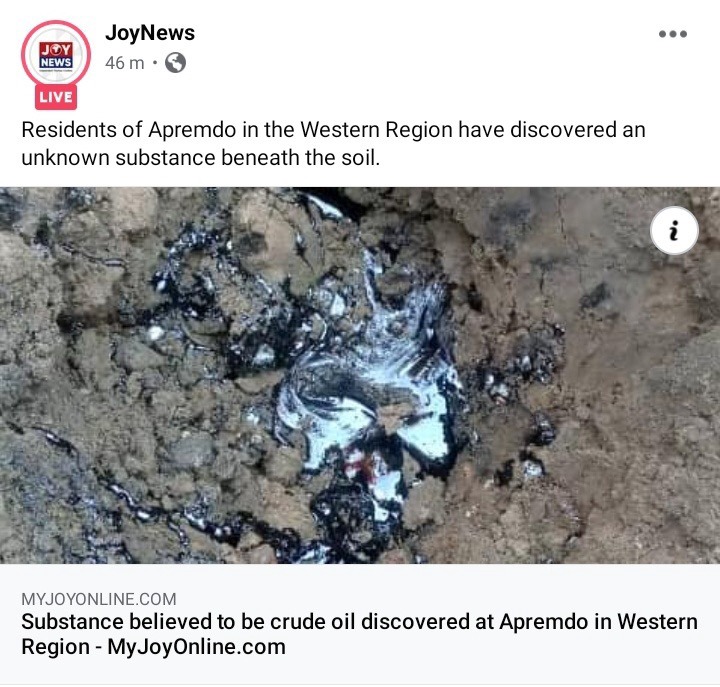The height and width of the screenshot is (687, 720).
Task: Tap the grey link preview footer card
Action: tap(360, 624)
